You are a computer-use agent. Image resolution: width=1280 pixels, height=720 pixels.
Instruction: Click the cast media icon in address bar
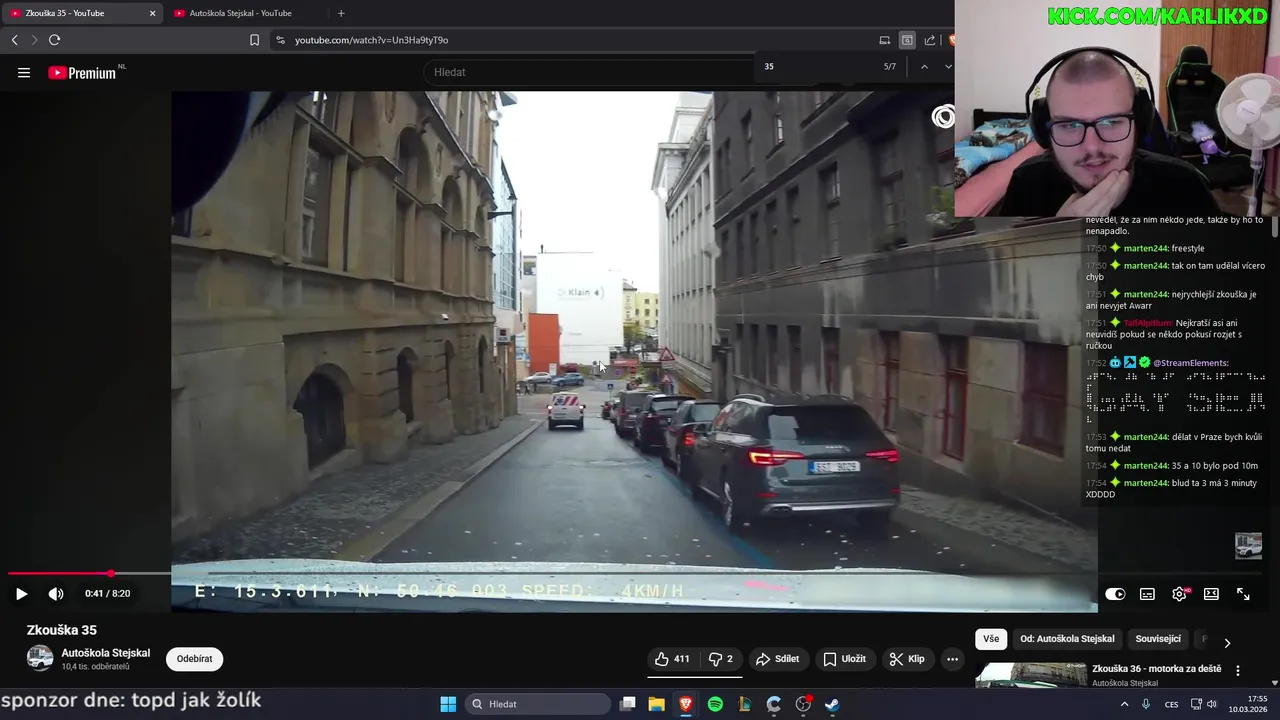[884, 40]
